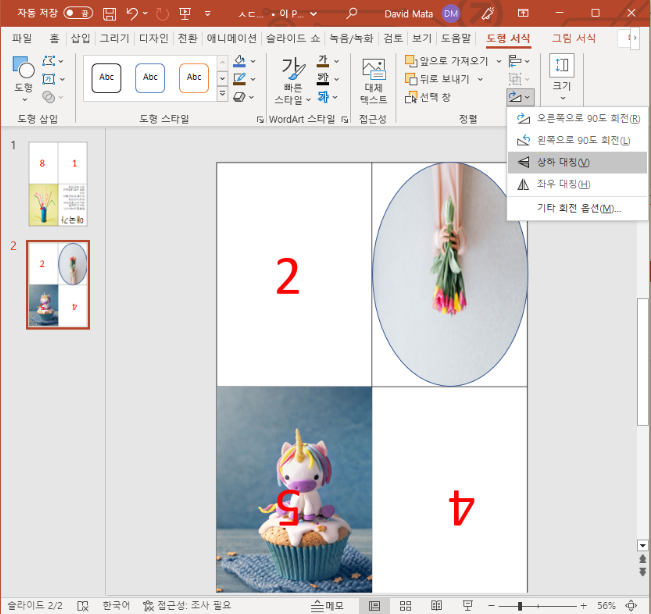
Task: Open the 보기 ribbon tab
Action: pyautogui.click(x=422, y=39)
